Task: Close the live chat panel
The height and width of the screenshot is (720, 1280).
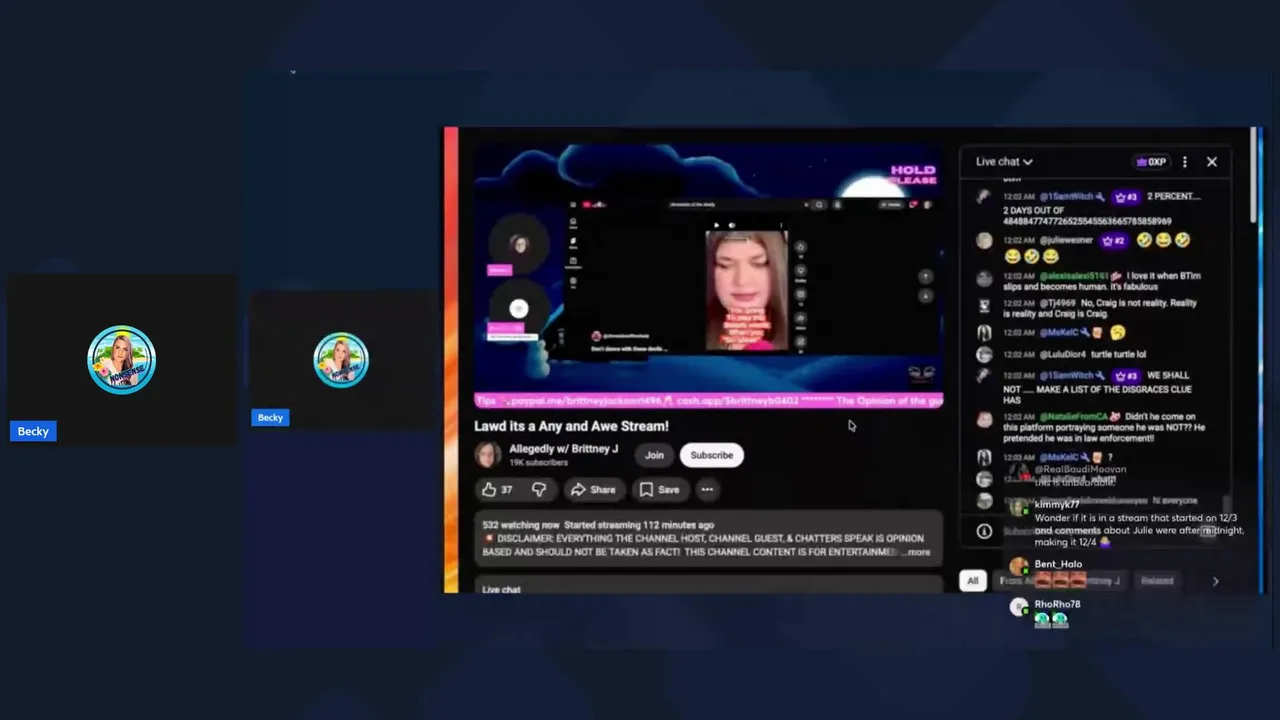Action: (x=1212, y=161)
